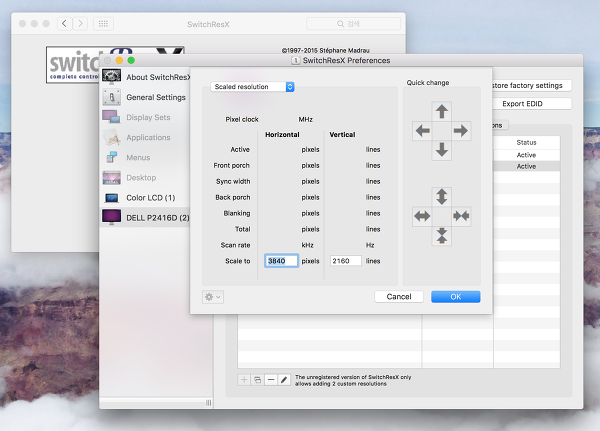Select the first Active status row
600x431 pixels.
[x=527, y=155]
